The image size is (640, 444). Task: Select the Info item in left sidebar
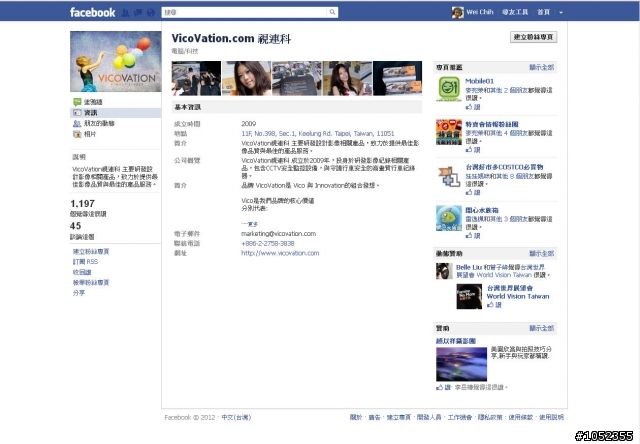[x=116, y=113]
